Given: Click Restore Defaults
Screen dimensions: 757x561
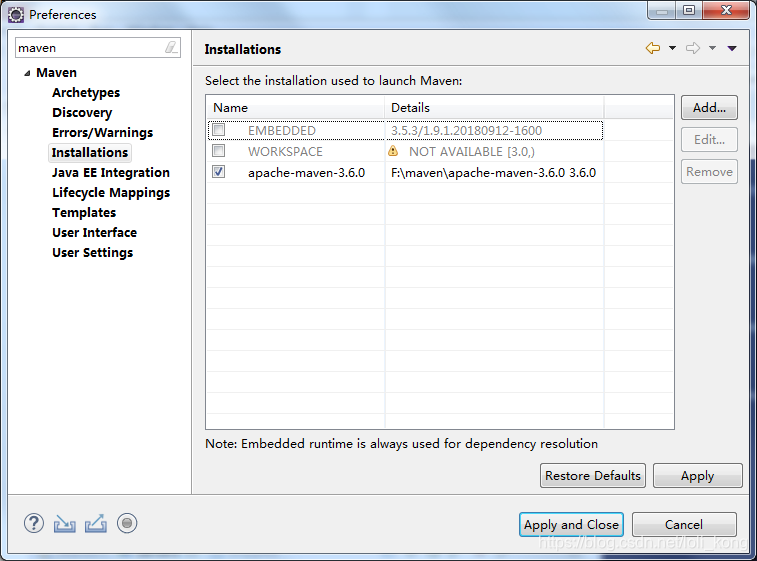Looking at the screenshot, I should tap(593, 476).
